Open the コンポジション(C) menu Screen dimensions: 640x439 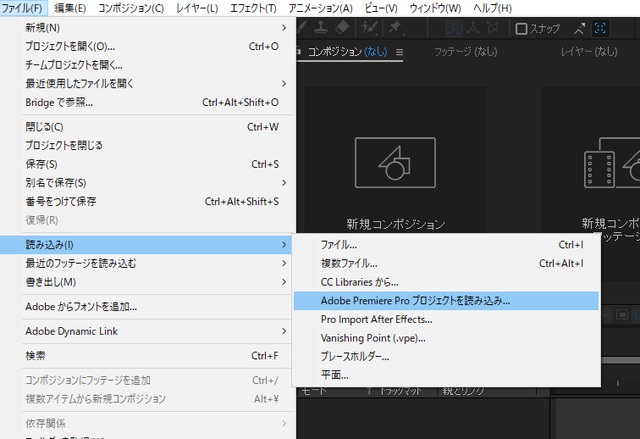[131, 8]
